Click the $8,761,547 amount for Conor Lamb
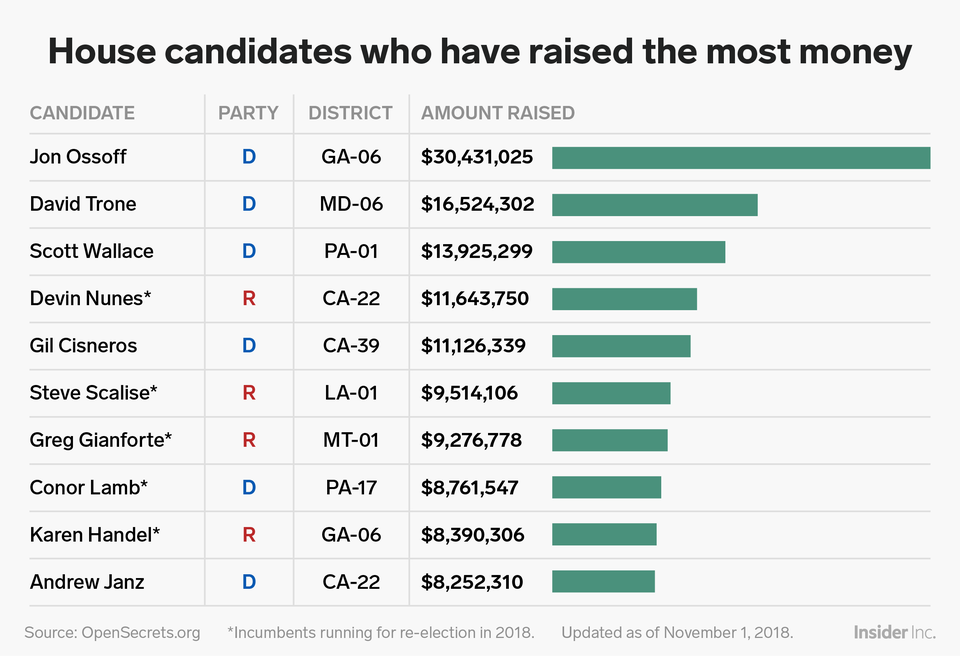960x656 pixels. [470, 488]
